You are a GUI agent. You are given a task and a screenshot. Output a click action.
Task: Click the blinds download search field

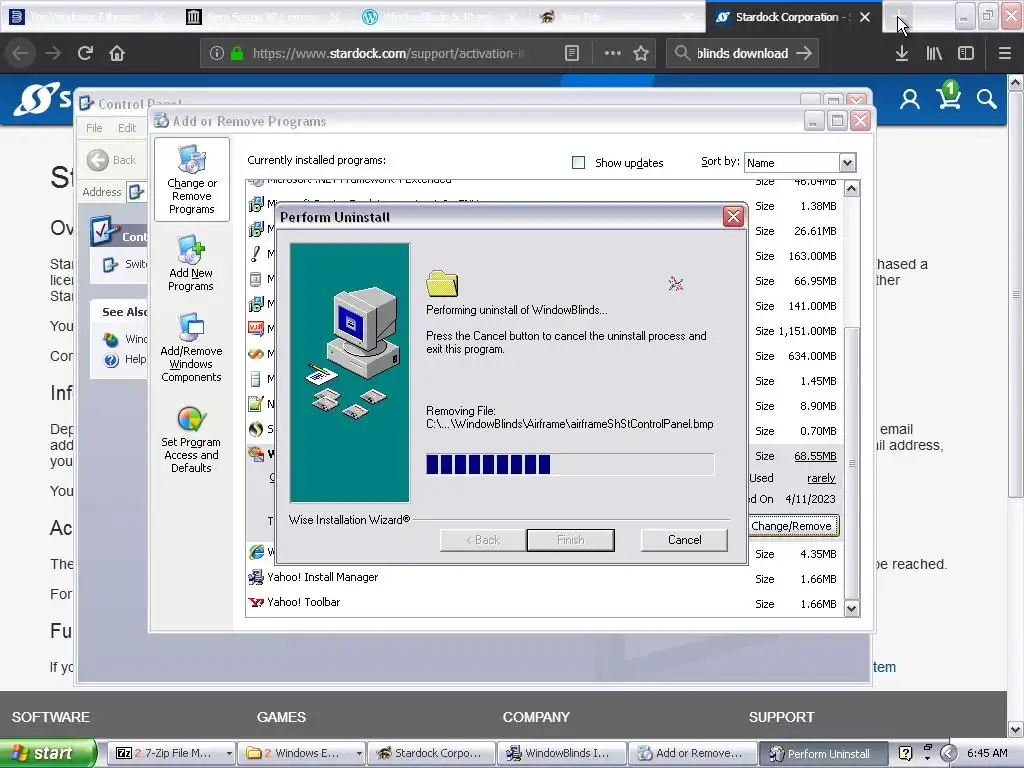pyautogui.click(x=743, y=53)
